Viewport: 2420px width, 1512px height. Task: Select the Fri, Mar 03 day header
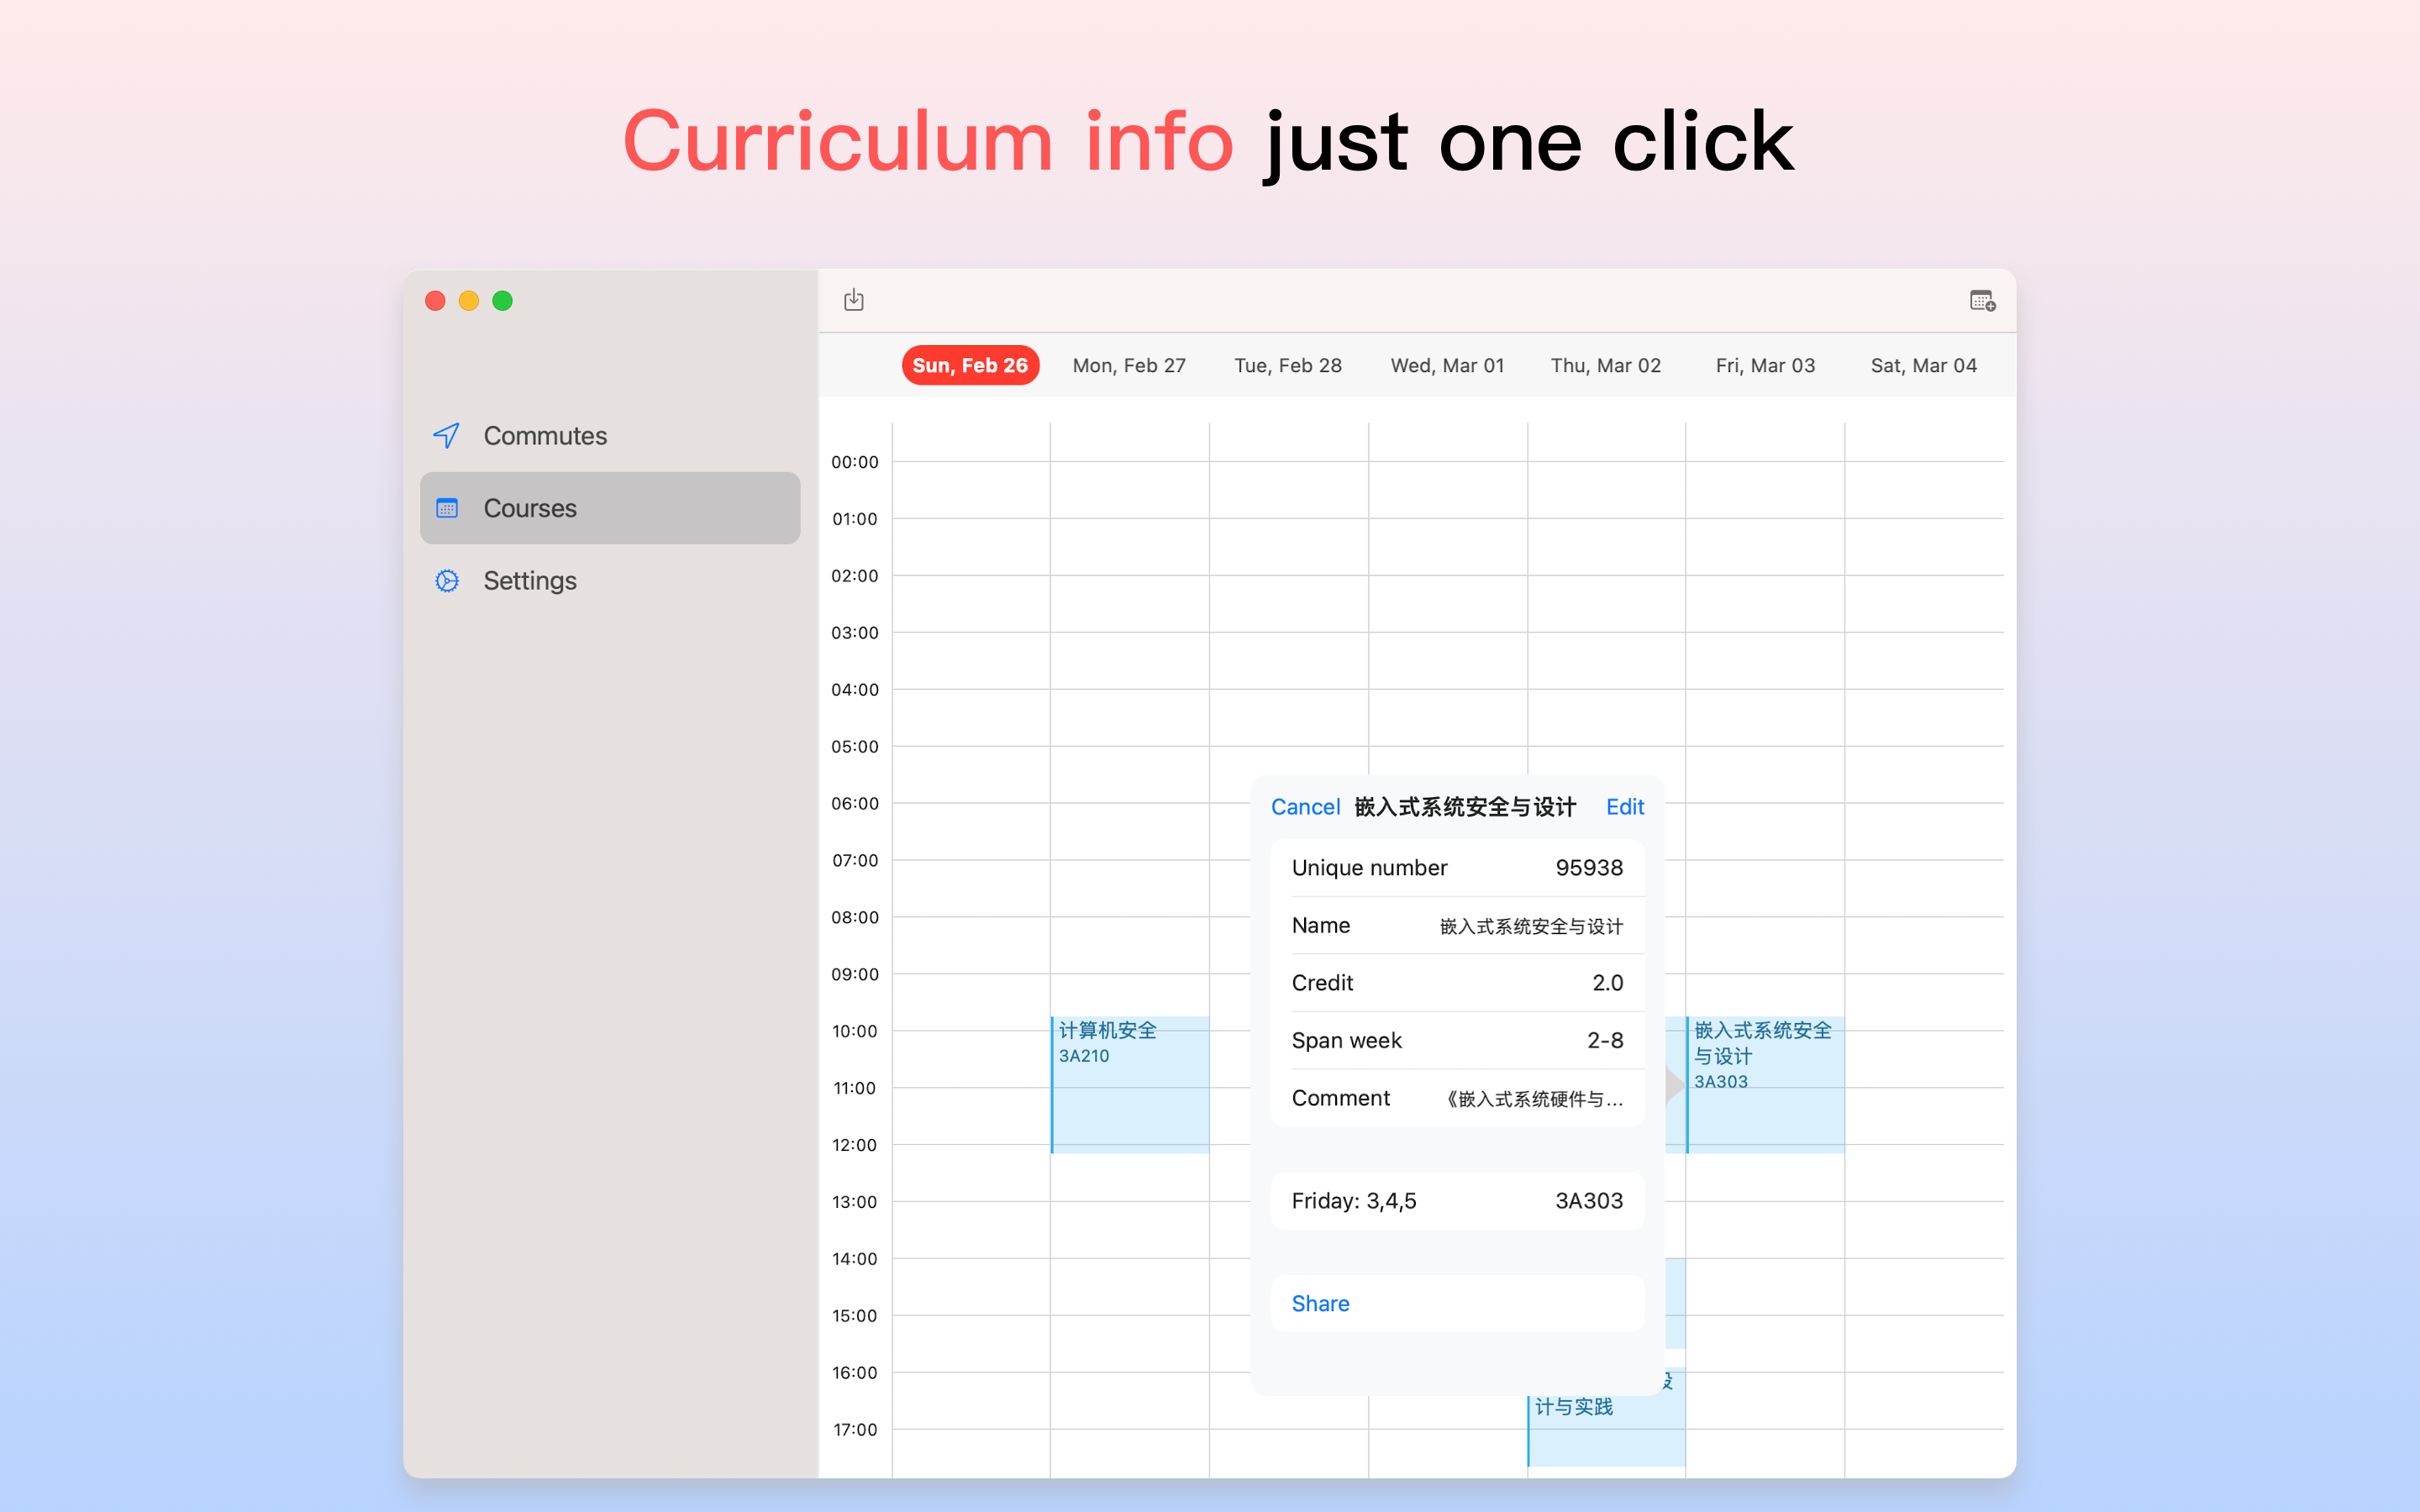(x=1765, y=365)
